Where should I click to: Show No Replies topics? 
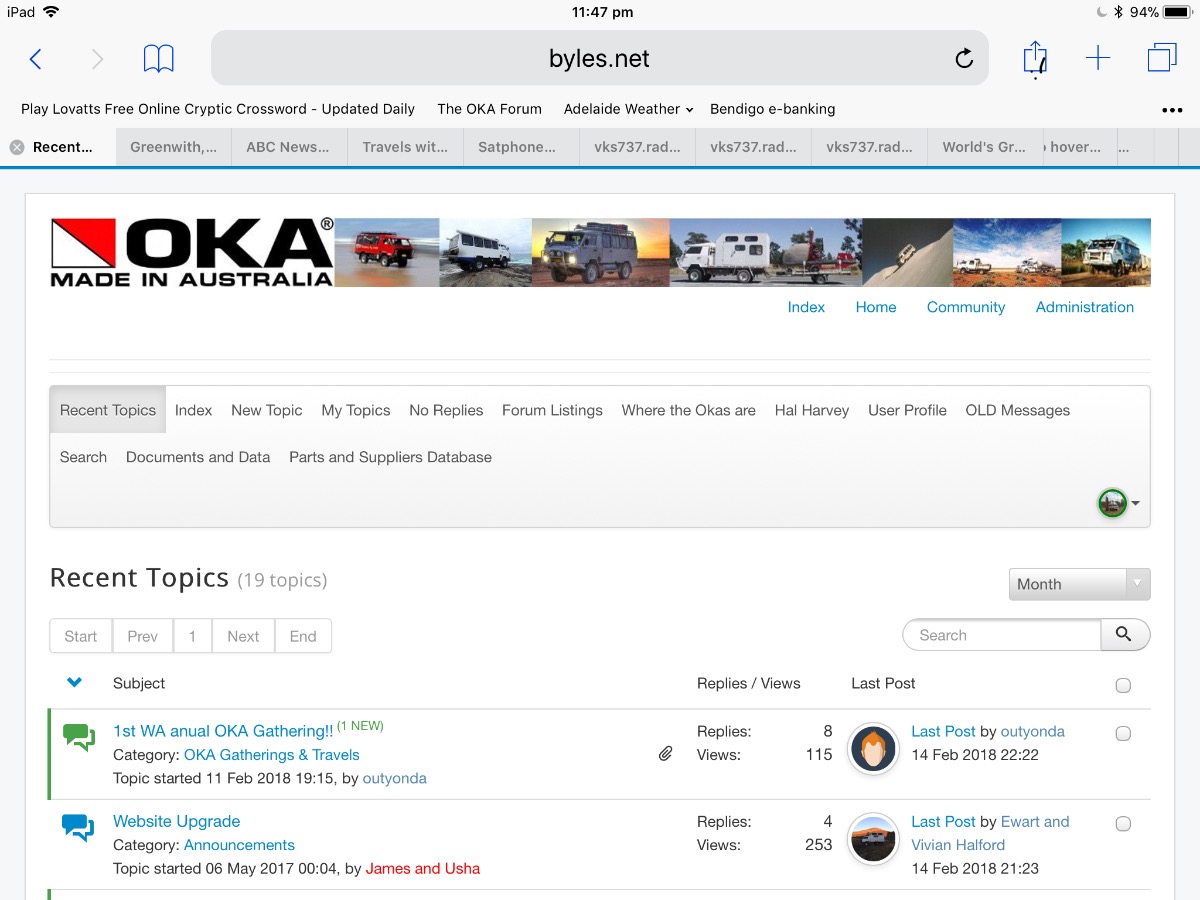point(446,410)
